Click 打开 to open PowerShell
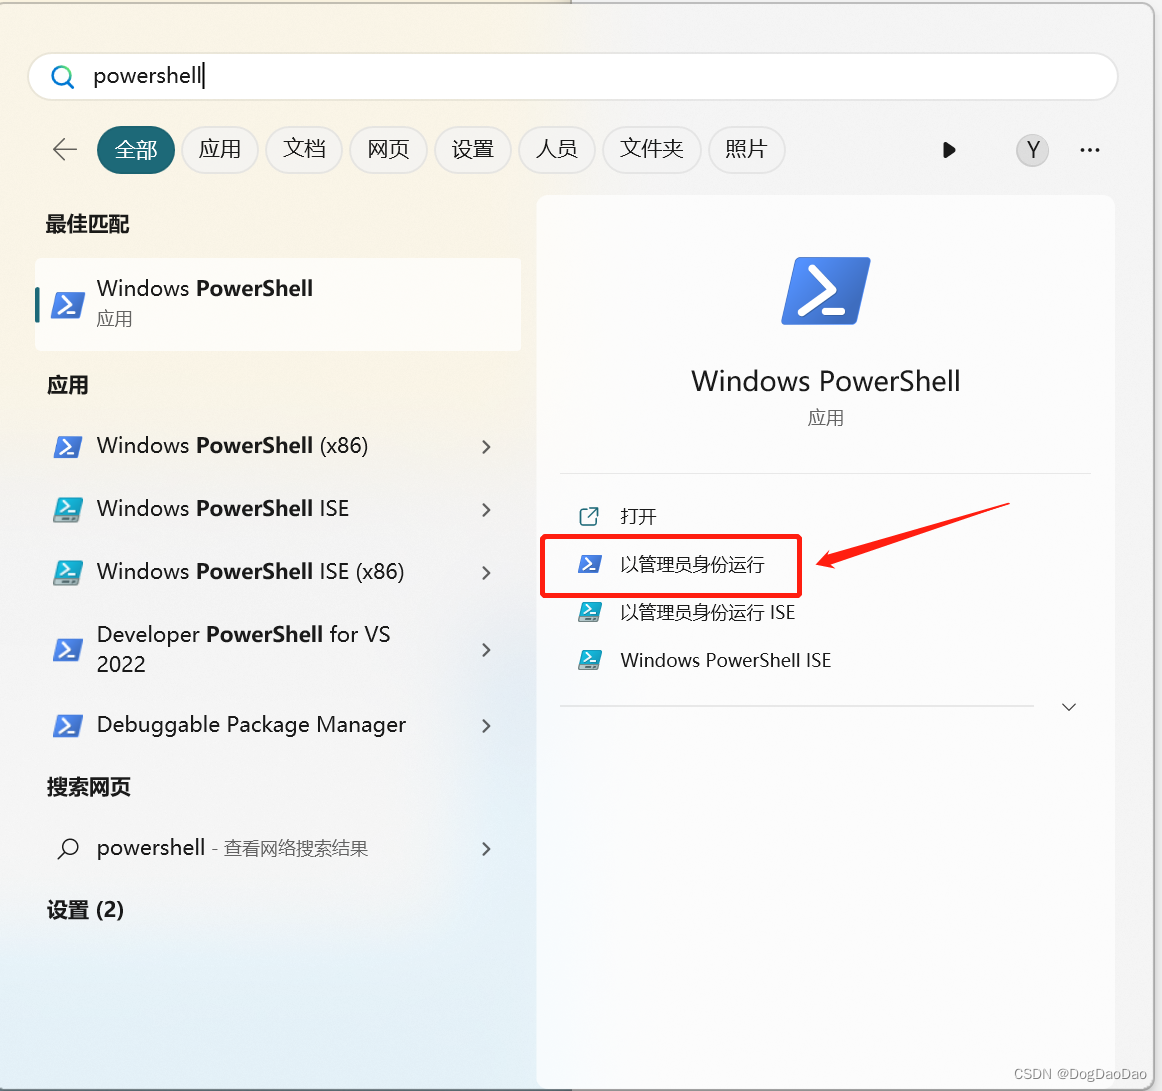 [638, 517]
